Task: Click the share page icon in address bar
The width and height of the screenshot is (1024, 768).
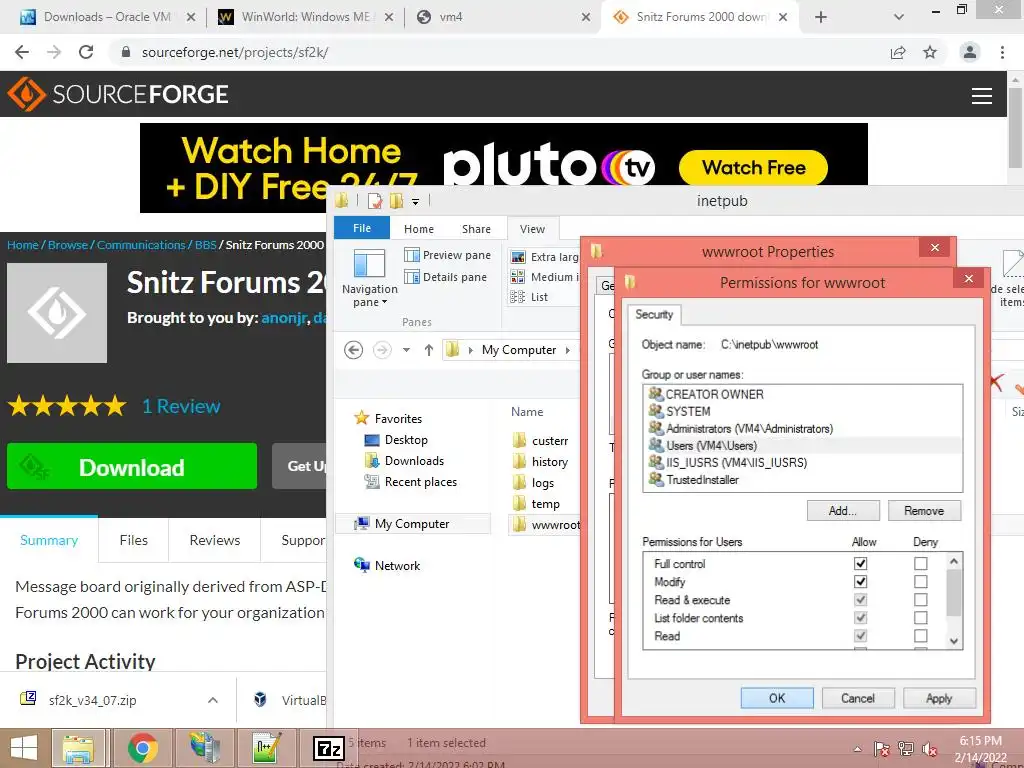Action: click(x=898, y=52)
